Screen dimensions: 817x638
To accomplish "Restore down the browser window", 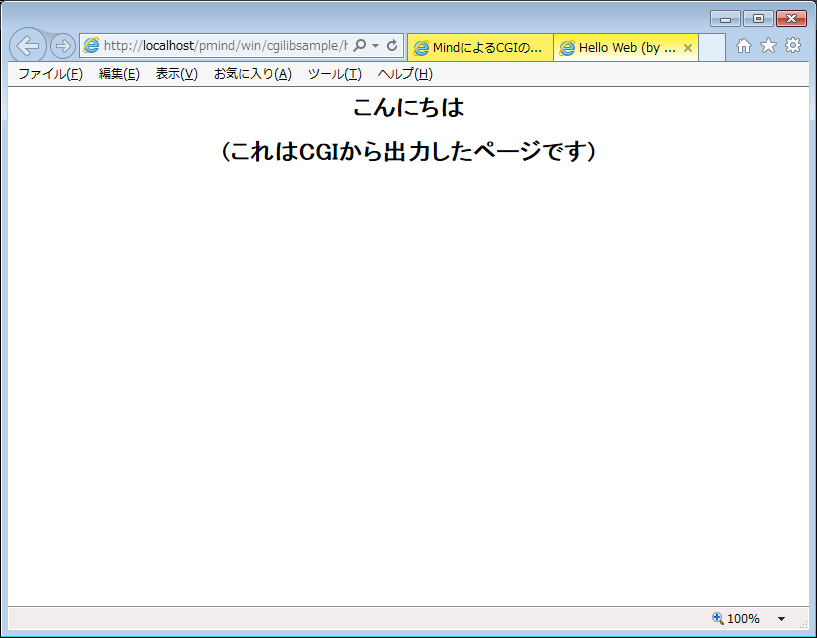I will 758,19.
